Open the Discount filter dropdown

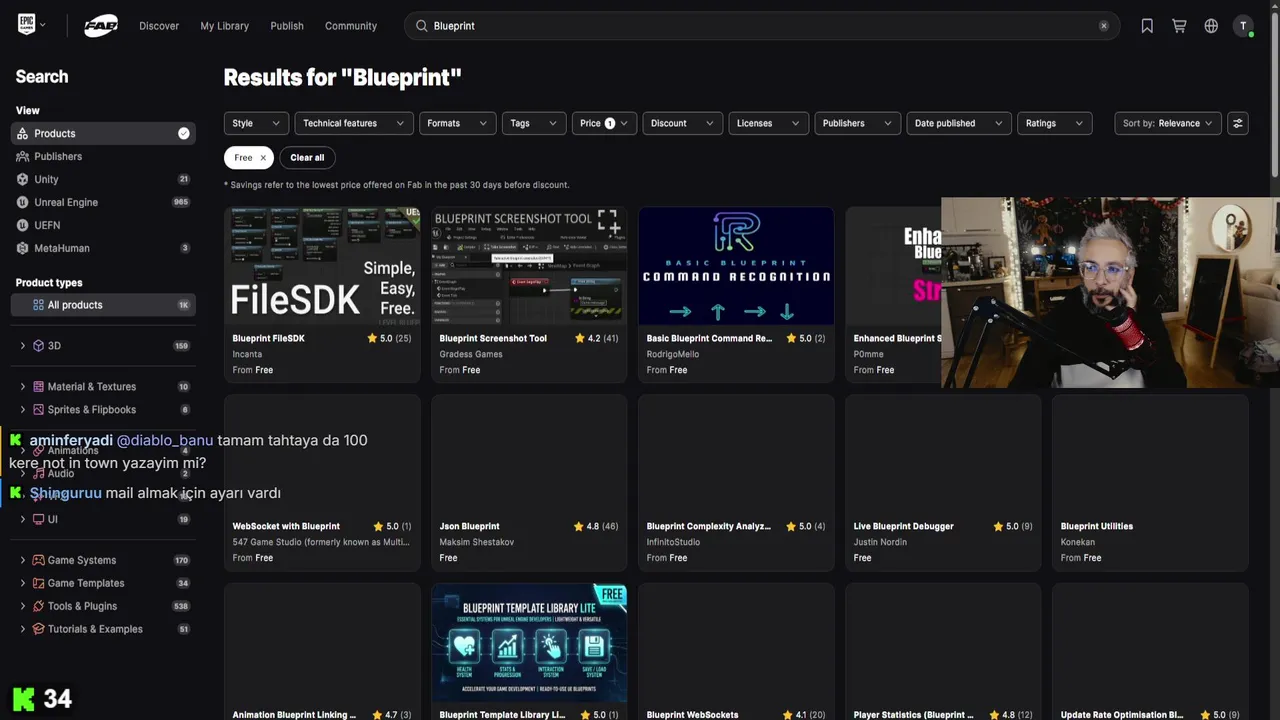[x=682, y=123]
